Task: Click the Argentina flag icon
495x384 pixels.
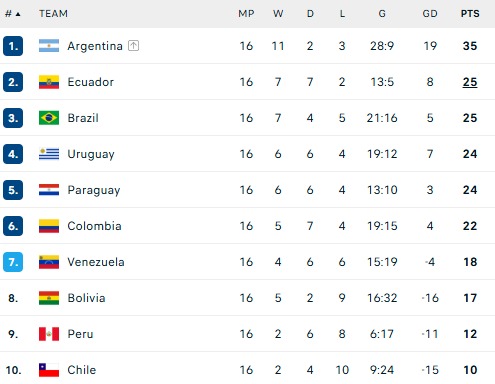Action: click(49, 46)
